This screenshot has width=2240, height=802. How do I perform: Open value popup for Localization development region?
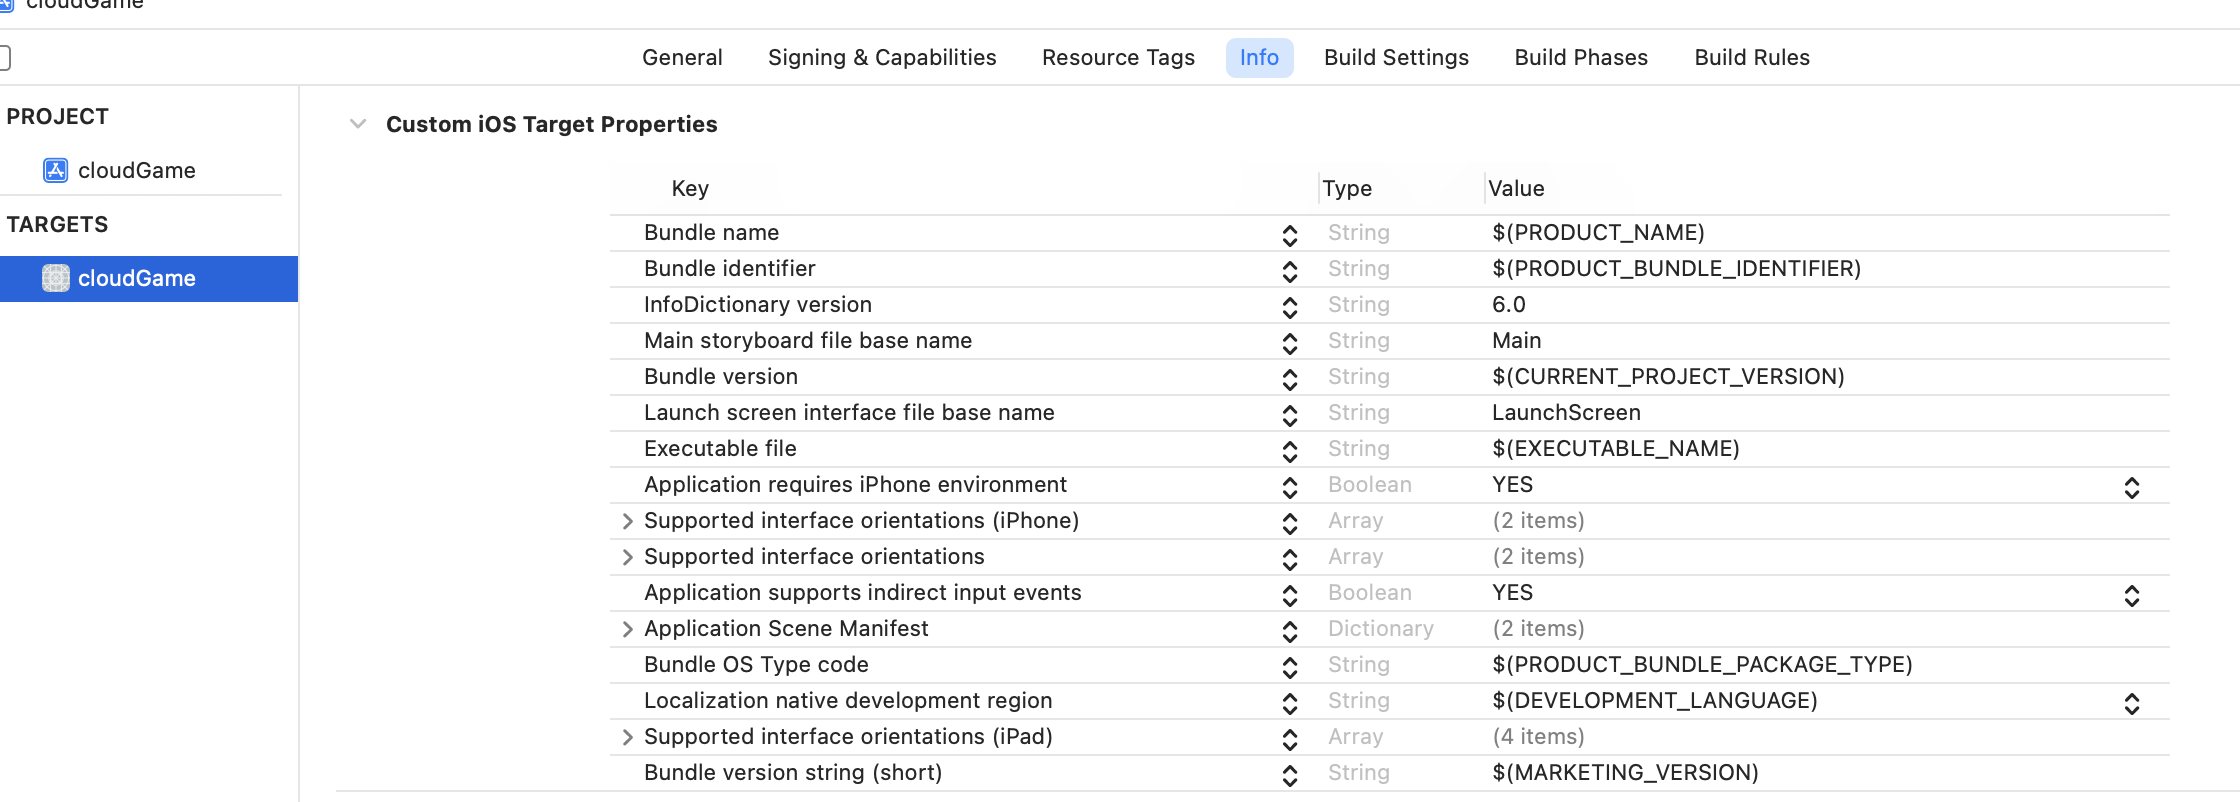point(2131,703)
